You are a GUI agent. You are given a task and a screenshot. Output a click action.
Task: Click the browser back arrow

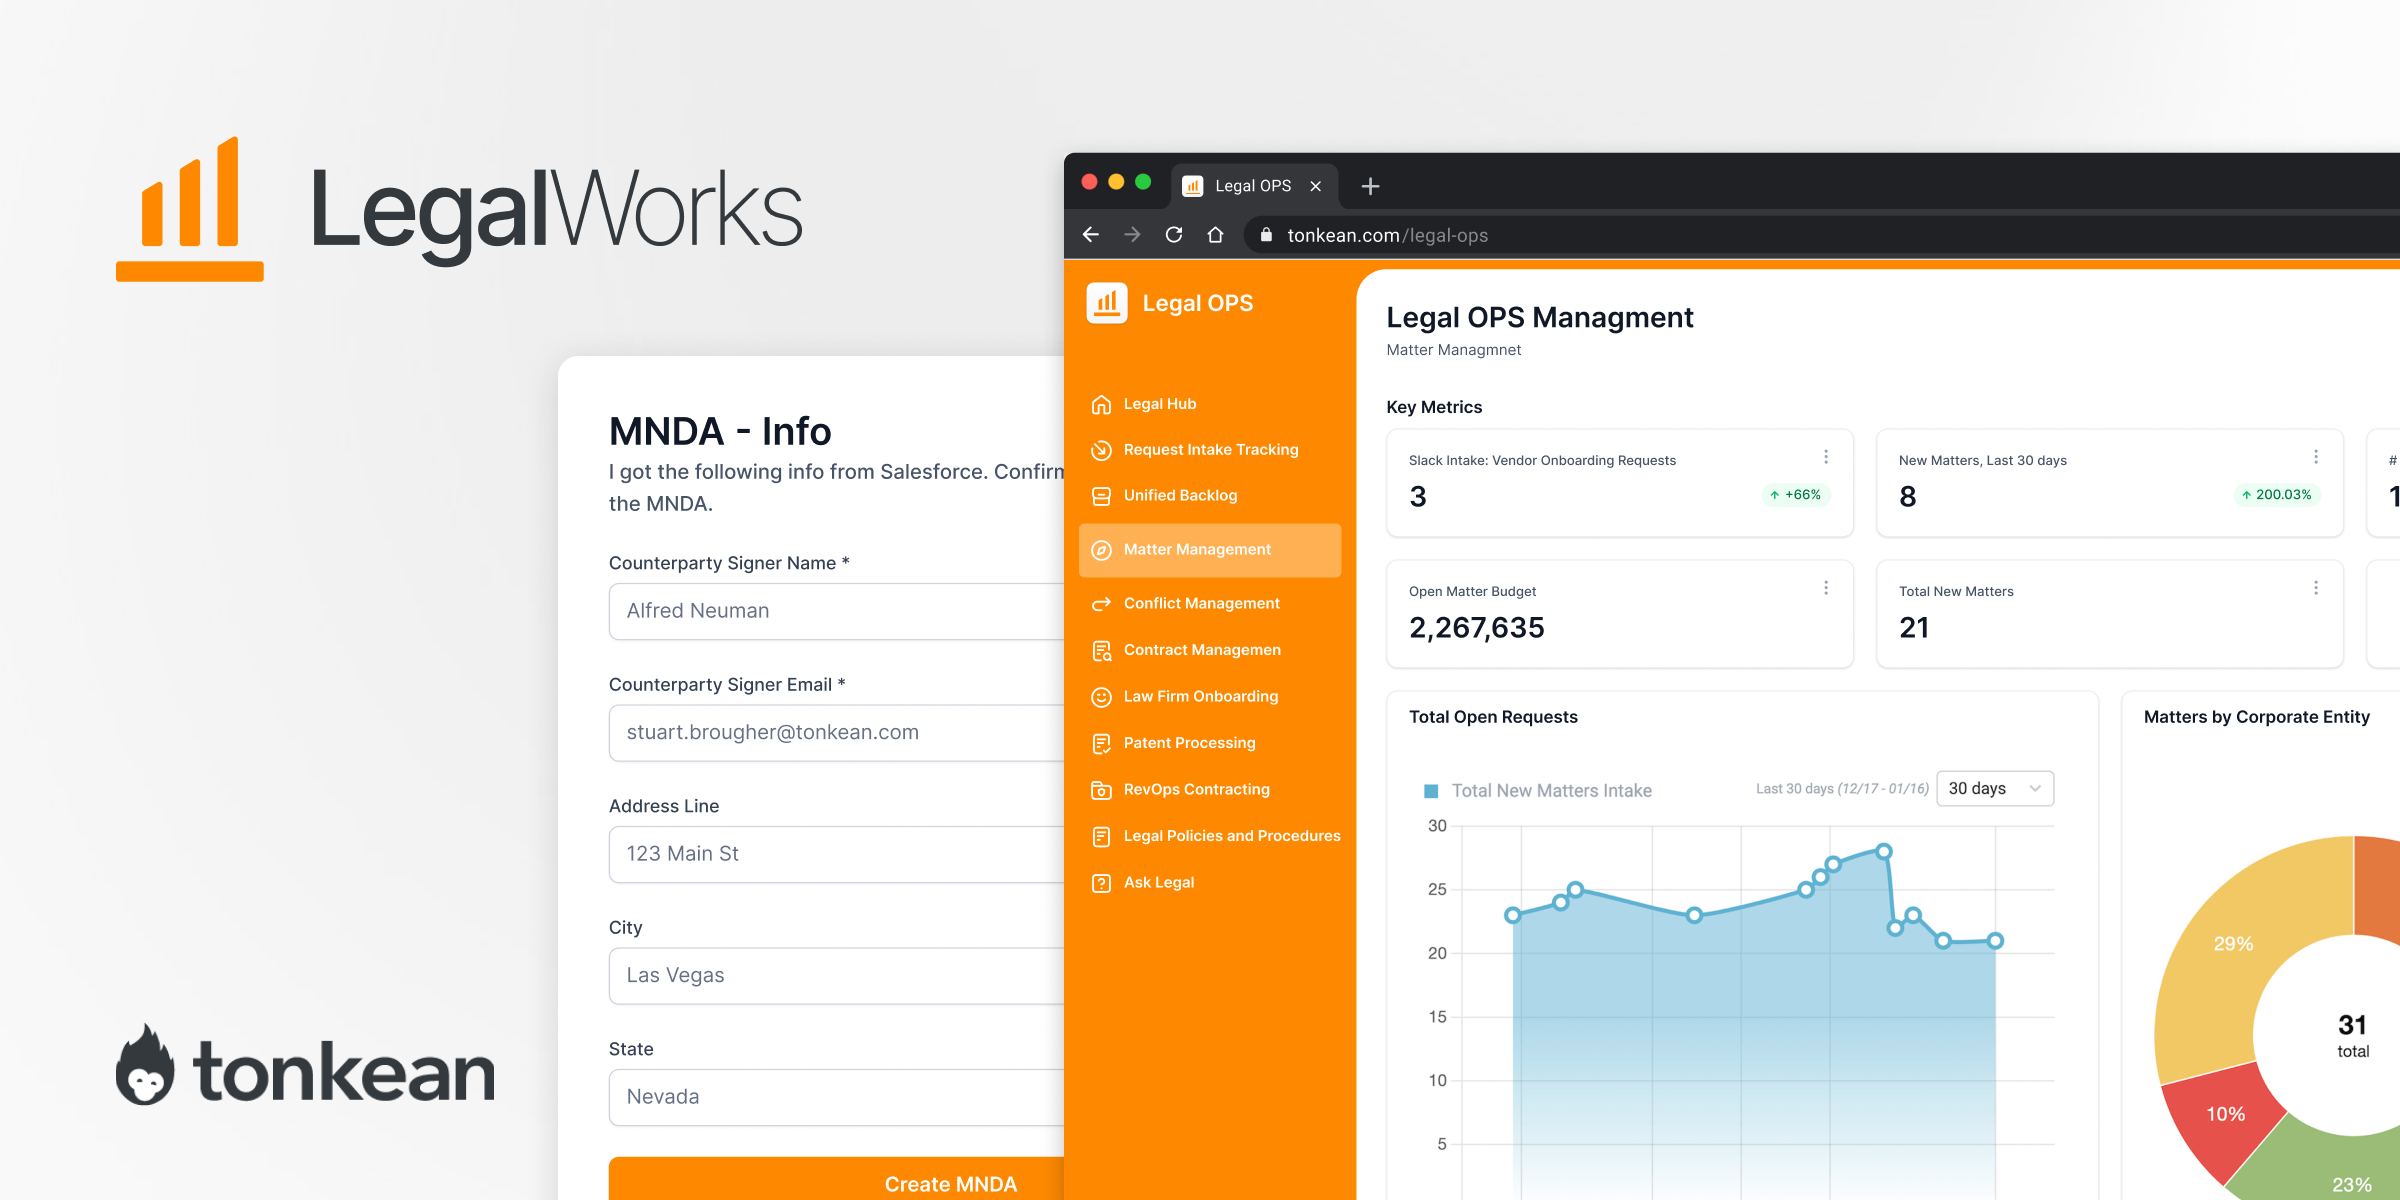(x=1091, y=235)
